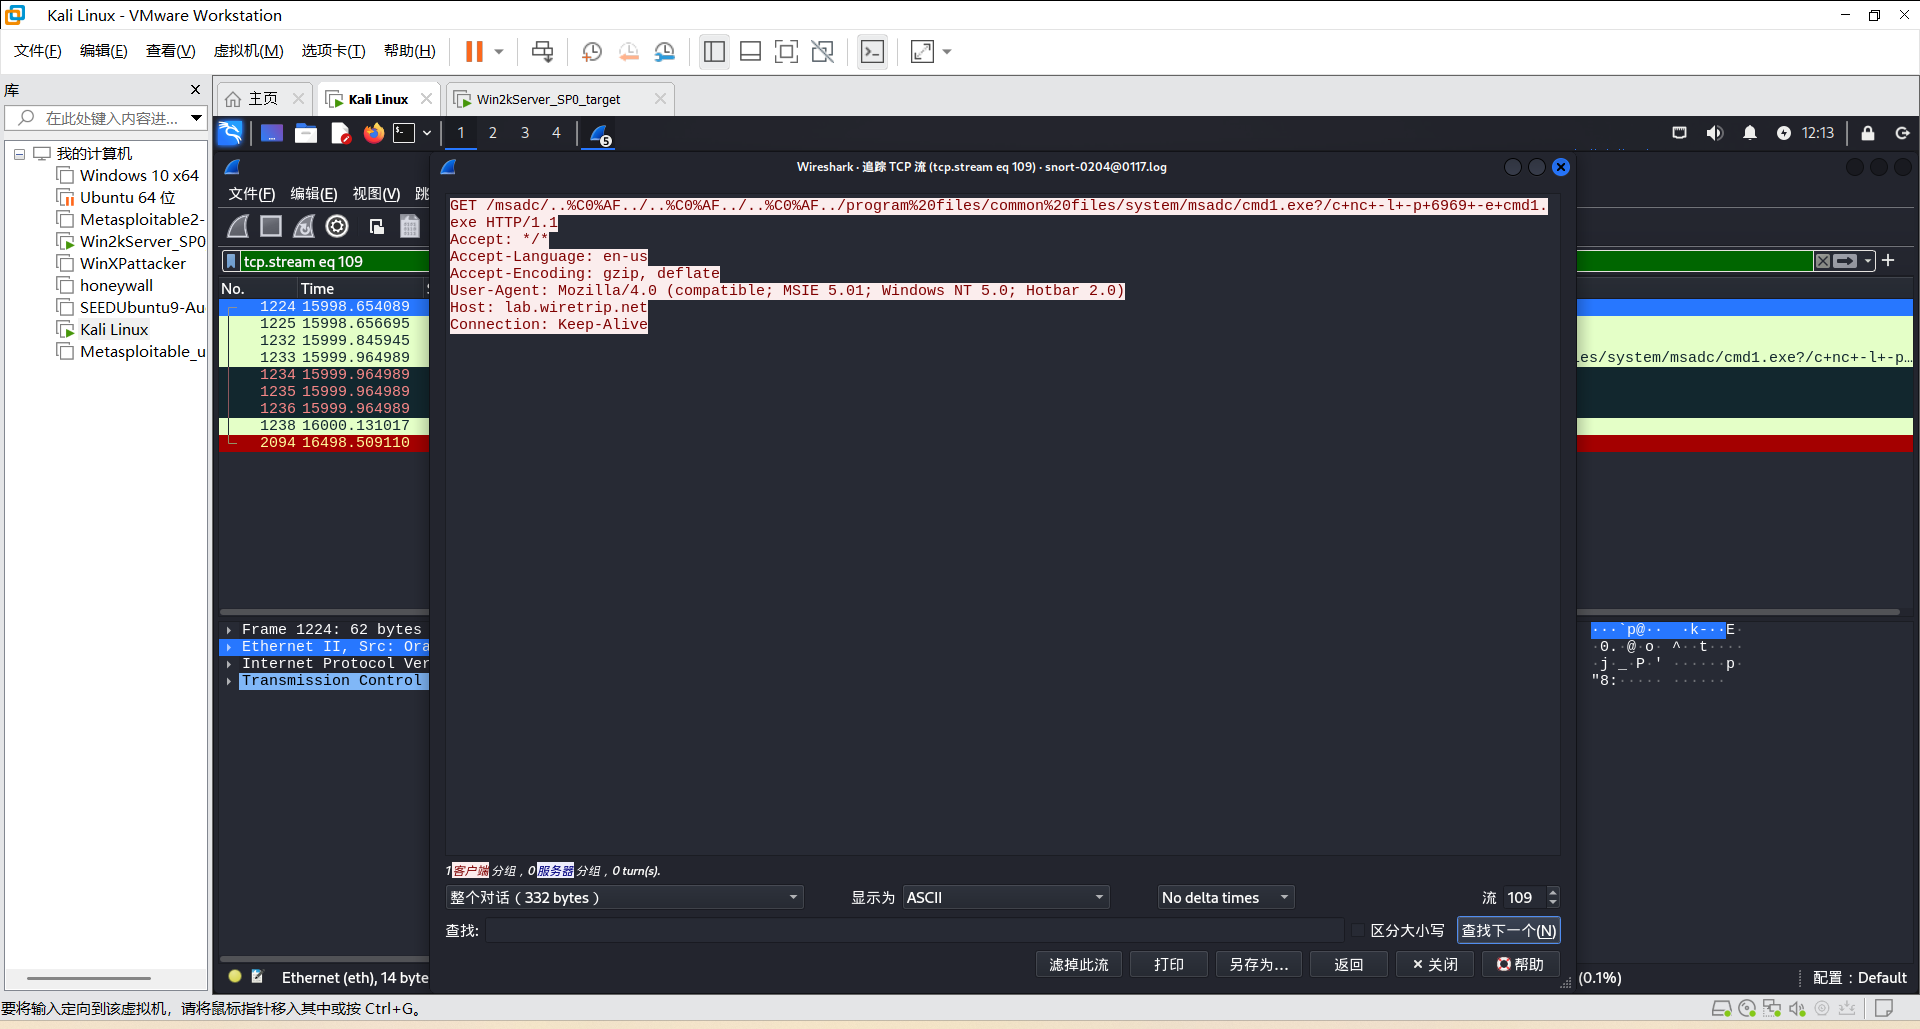Select workspace 2 in Kali panel
Image resolution: width=1920 pixels, height=1029 pixels.
pyautogui.click(x=493, y=133)
